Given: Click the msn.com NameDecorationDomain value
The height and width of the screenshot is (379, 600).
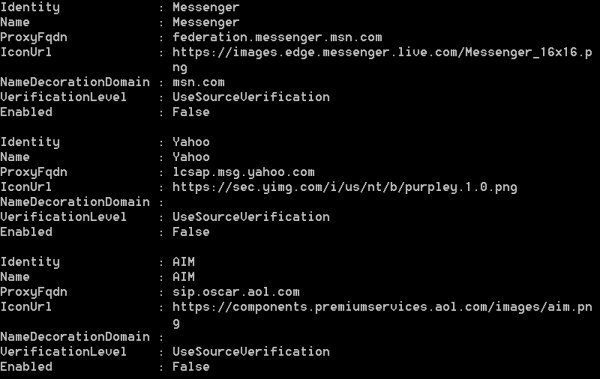Looking at the screenshot, I should [198, 82].
